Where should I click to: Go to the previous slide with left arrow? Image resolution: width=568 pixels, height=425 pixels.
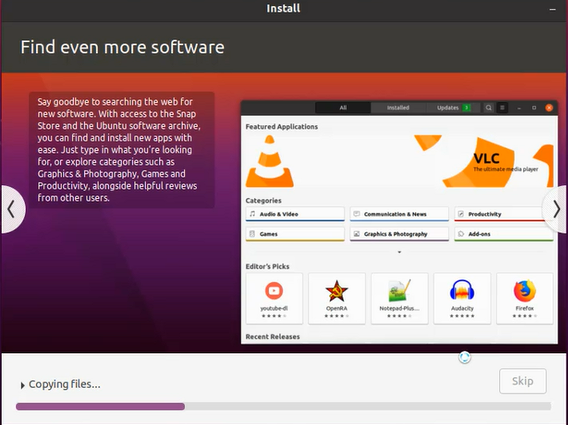[12, 209]
